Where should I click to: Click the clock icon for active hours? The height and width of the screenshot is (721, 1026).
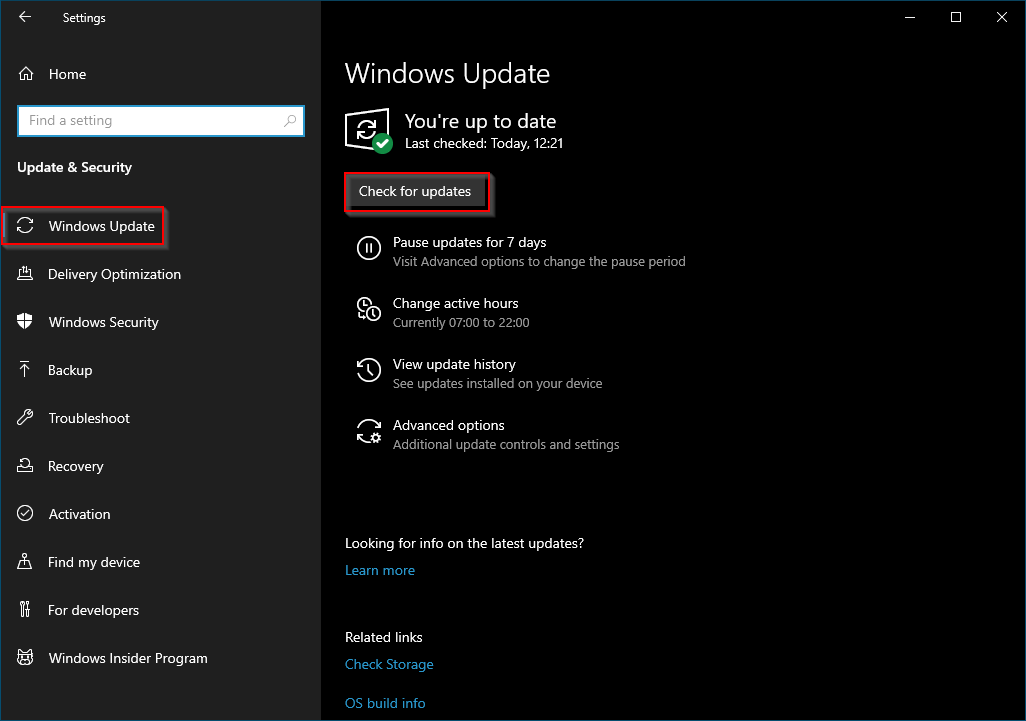point(368,309)
